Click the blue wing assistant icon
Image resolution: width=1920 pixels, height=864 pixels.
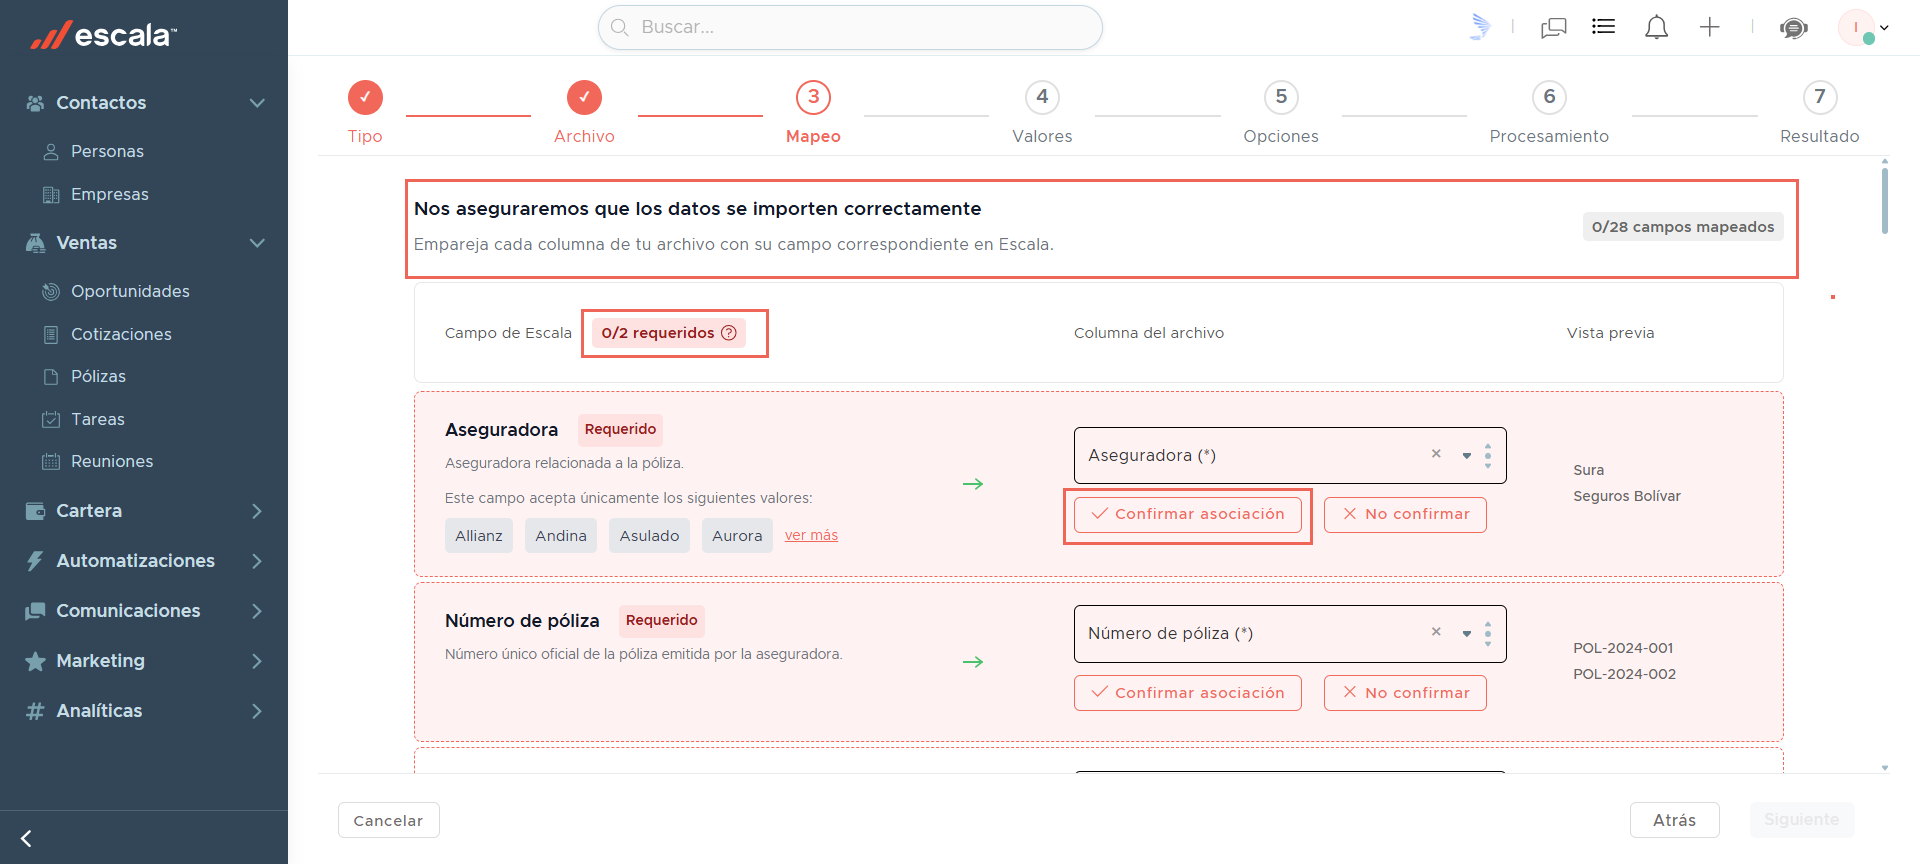[x=1481, y=27]
